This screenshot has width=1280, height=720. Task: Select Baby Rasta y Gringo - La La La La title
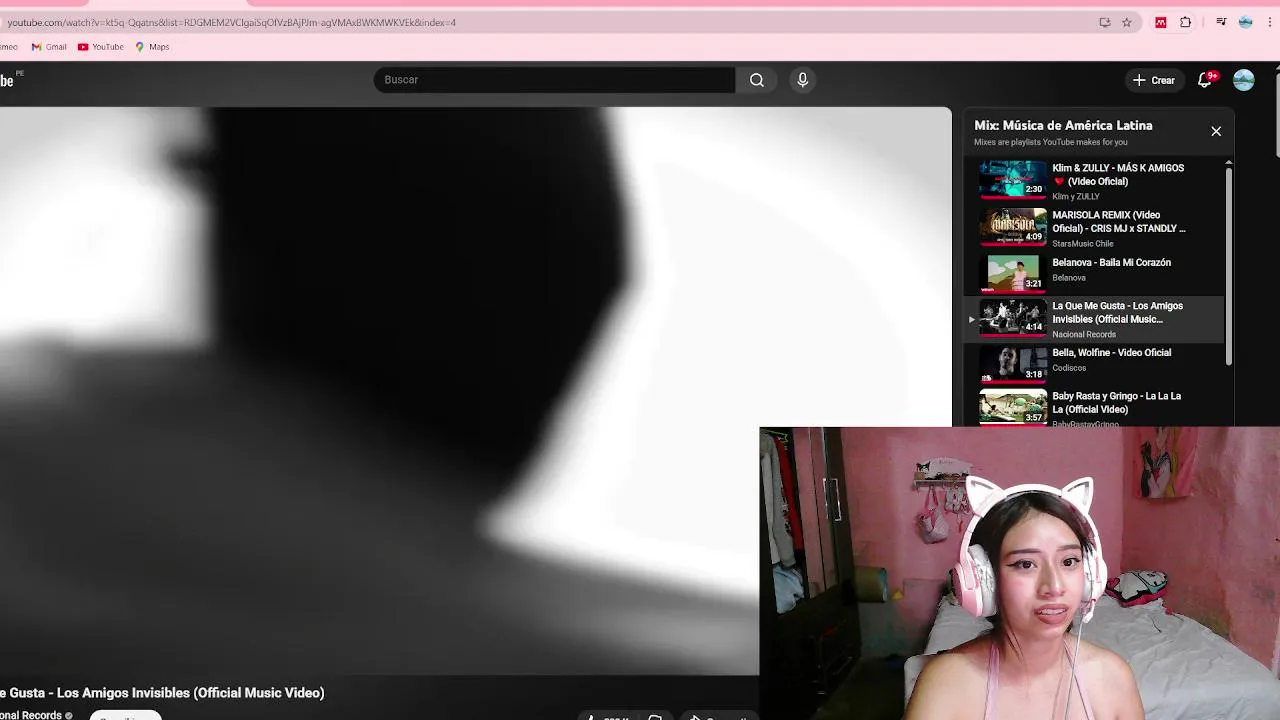point(1116,402)
